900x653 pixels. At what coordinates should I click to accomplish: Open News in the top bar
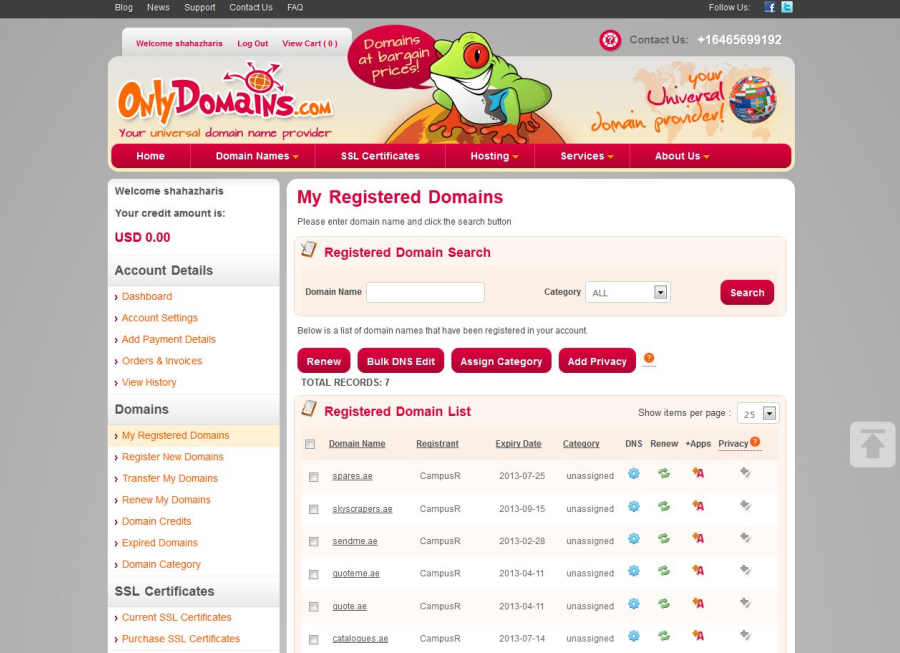click(158, 7)
